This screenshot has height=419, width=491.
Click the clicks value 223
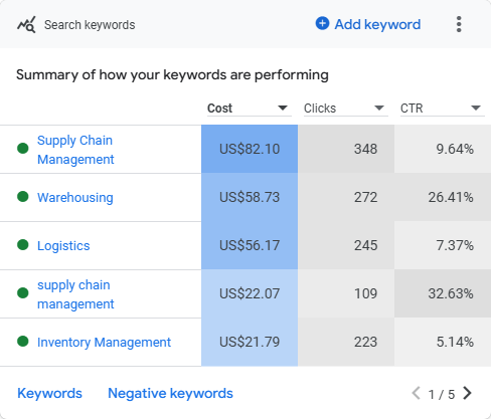pyautogui.click(x=366, y=342)
